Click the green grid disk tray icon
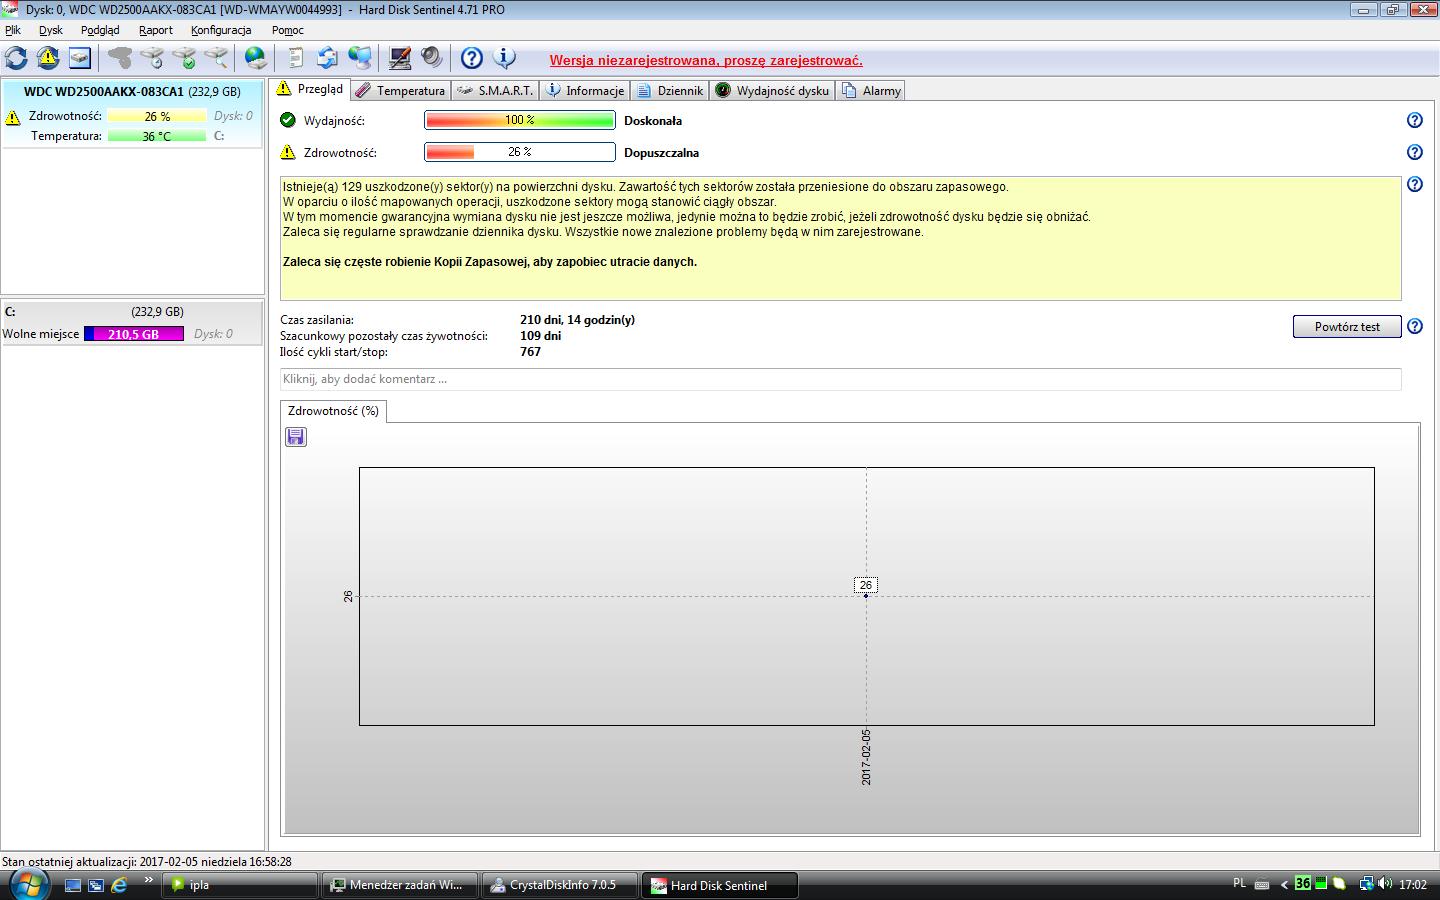The height and width of the screenshot is (900, 1440). point(1321,884)
